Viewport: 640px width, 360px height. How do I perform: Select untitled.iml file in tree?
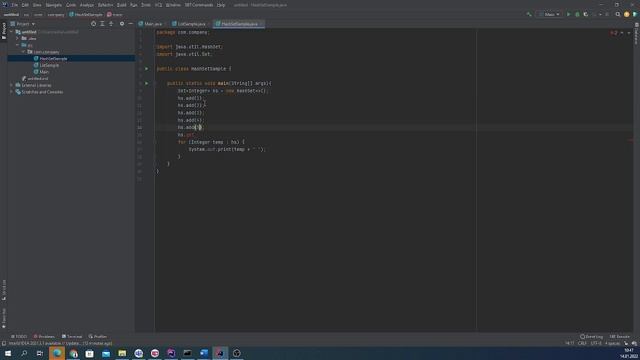tap(35, 78)
